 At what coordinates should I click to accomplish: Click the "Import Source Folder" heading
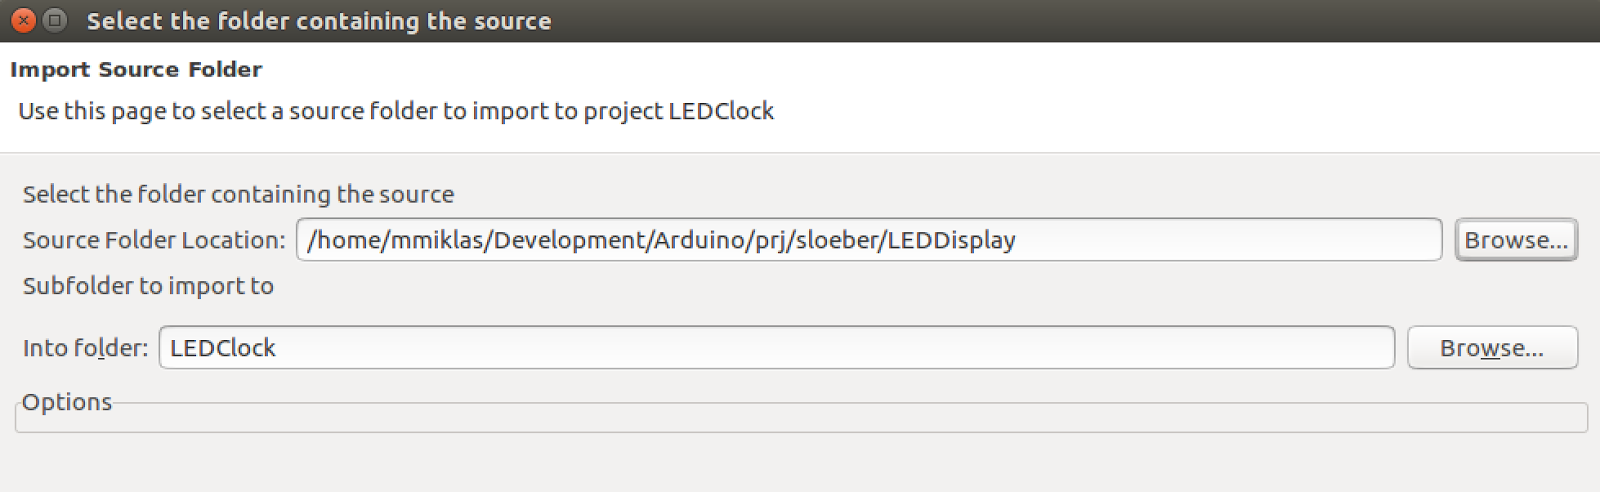point(136,69)
